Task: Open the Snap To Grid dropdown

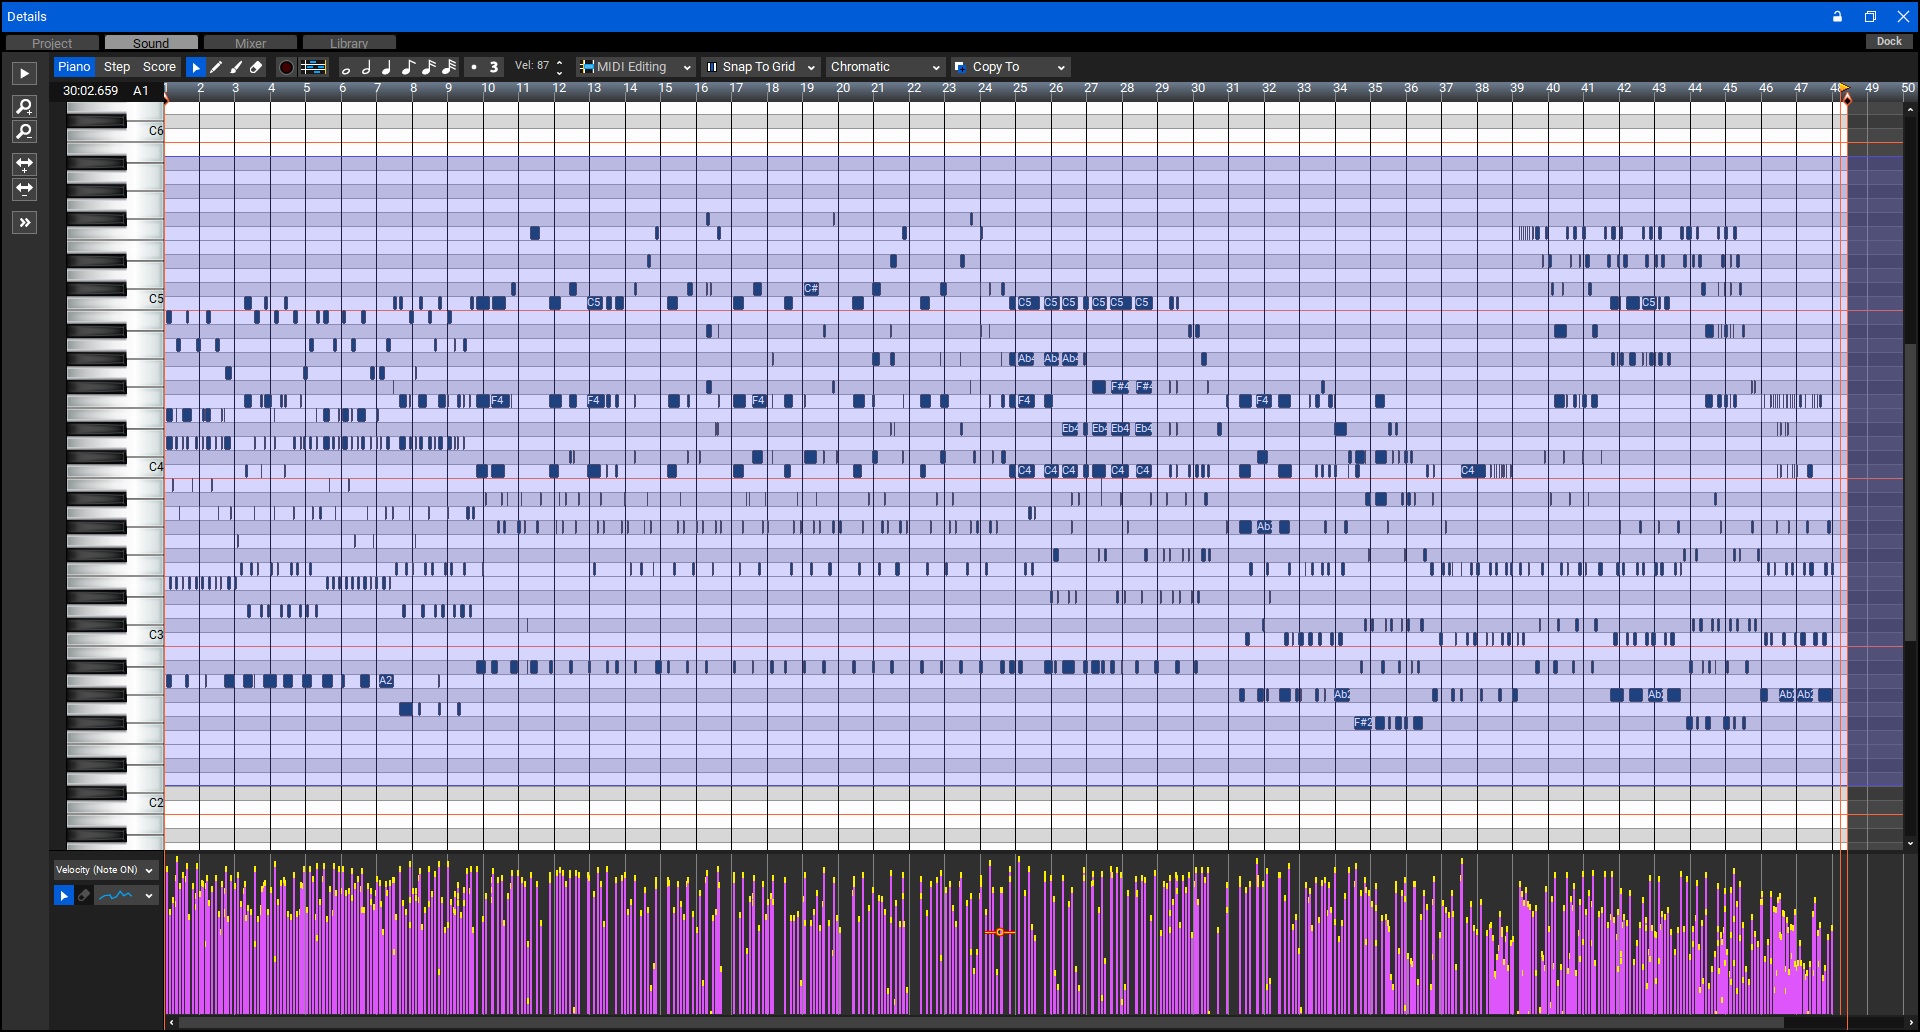Action: (x=761, y=67)
